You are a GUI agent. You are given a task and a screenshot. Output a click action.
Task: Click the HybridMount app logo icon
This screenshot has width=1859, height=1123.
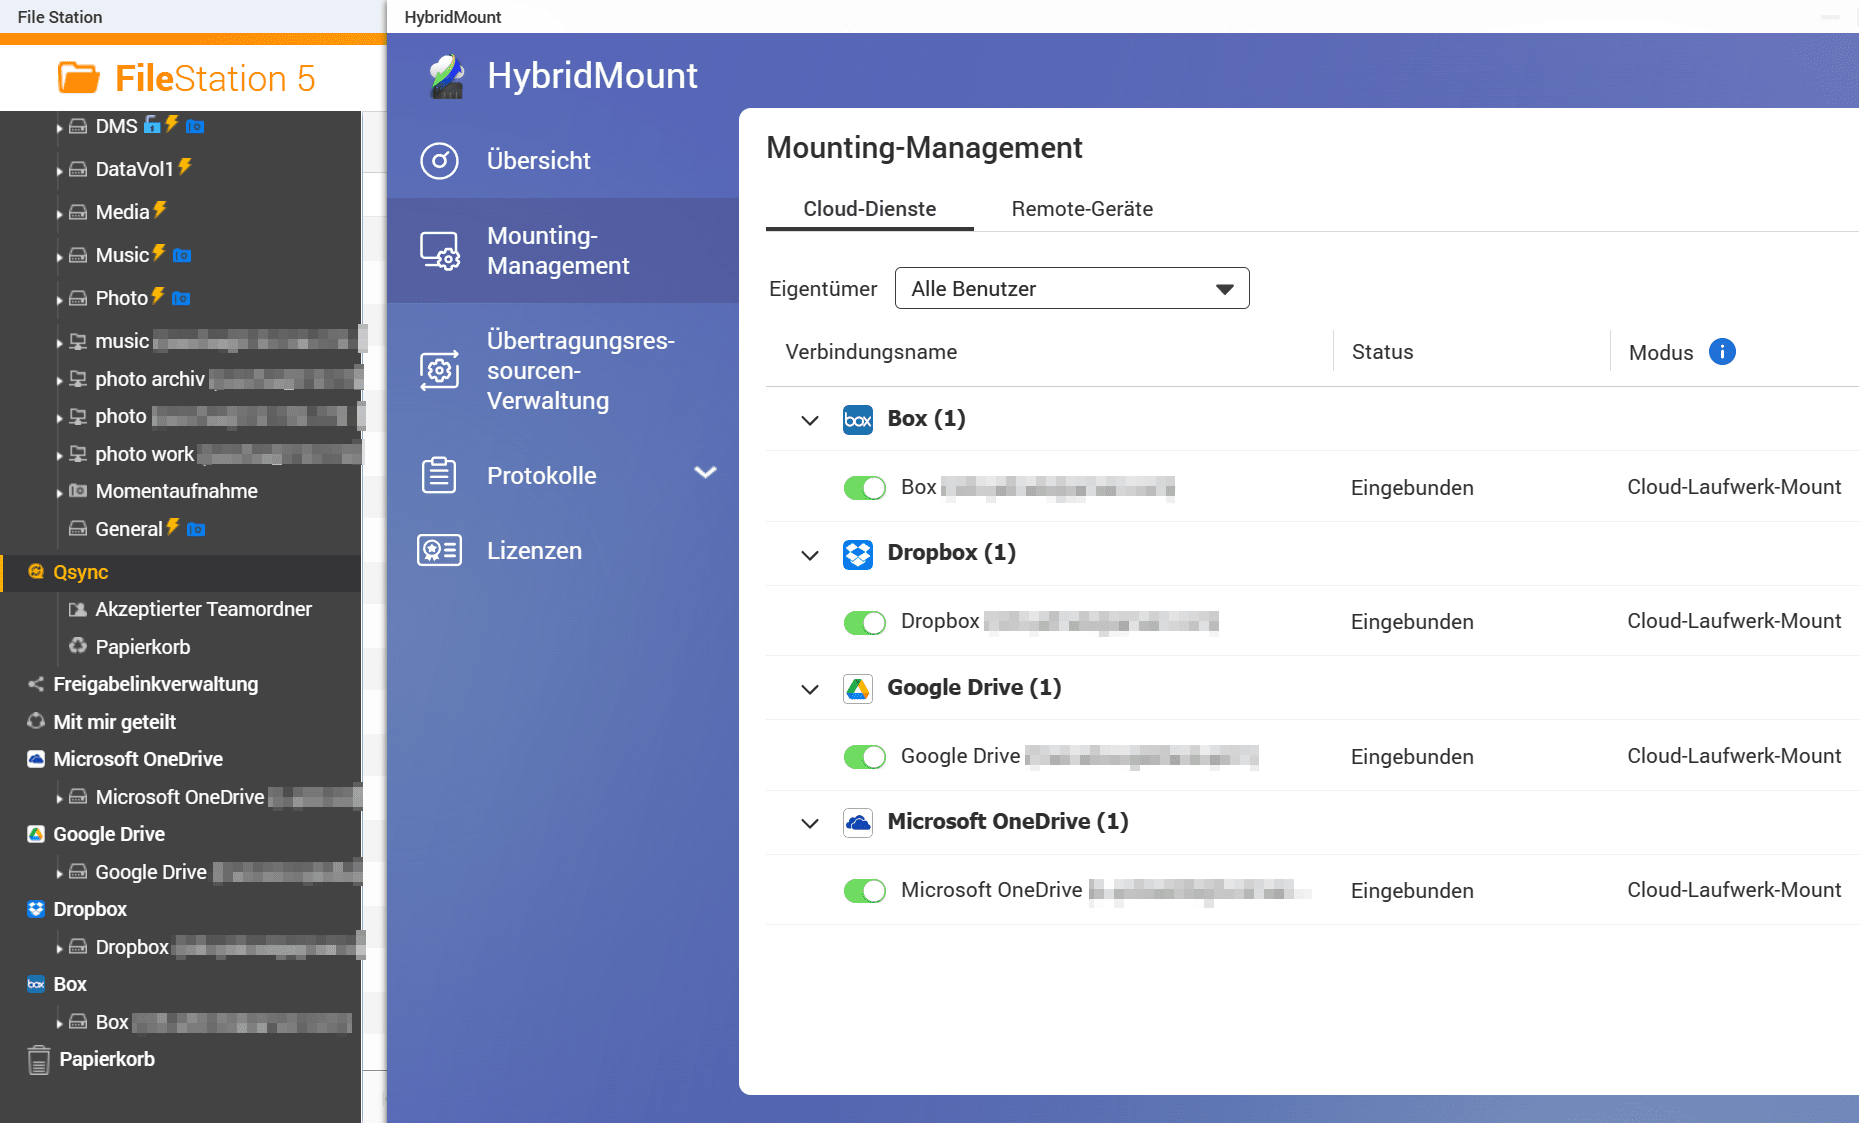coord(446,76)
